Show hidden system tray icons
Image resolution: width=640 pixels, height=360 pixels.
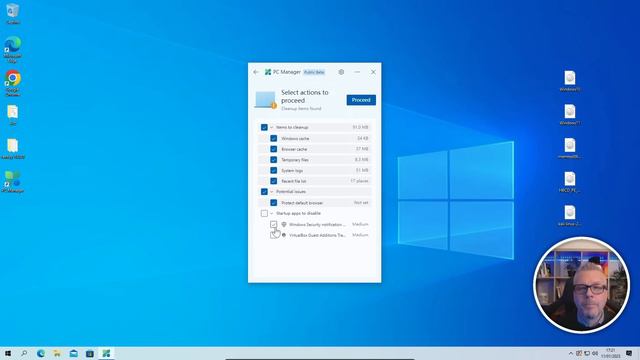pyautogui.click(x=571, y=353)
